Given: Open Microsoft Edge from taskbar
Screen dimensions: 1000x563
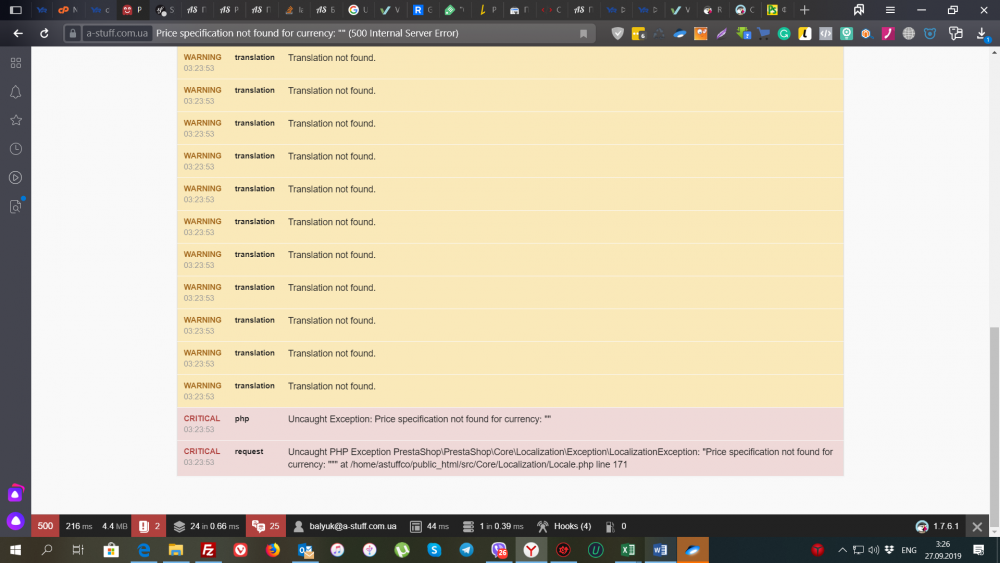Looking at the screenshot, I should point(143,550).
